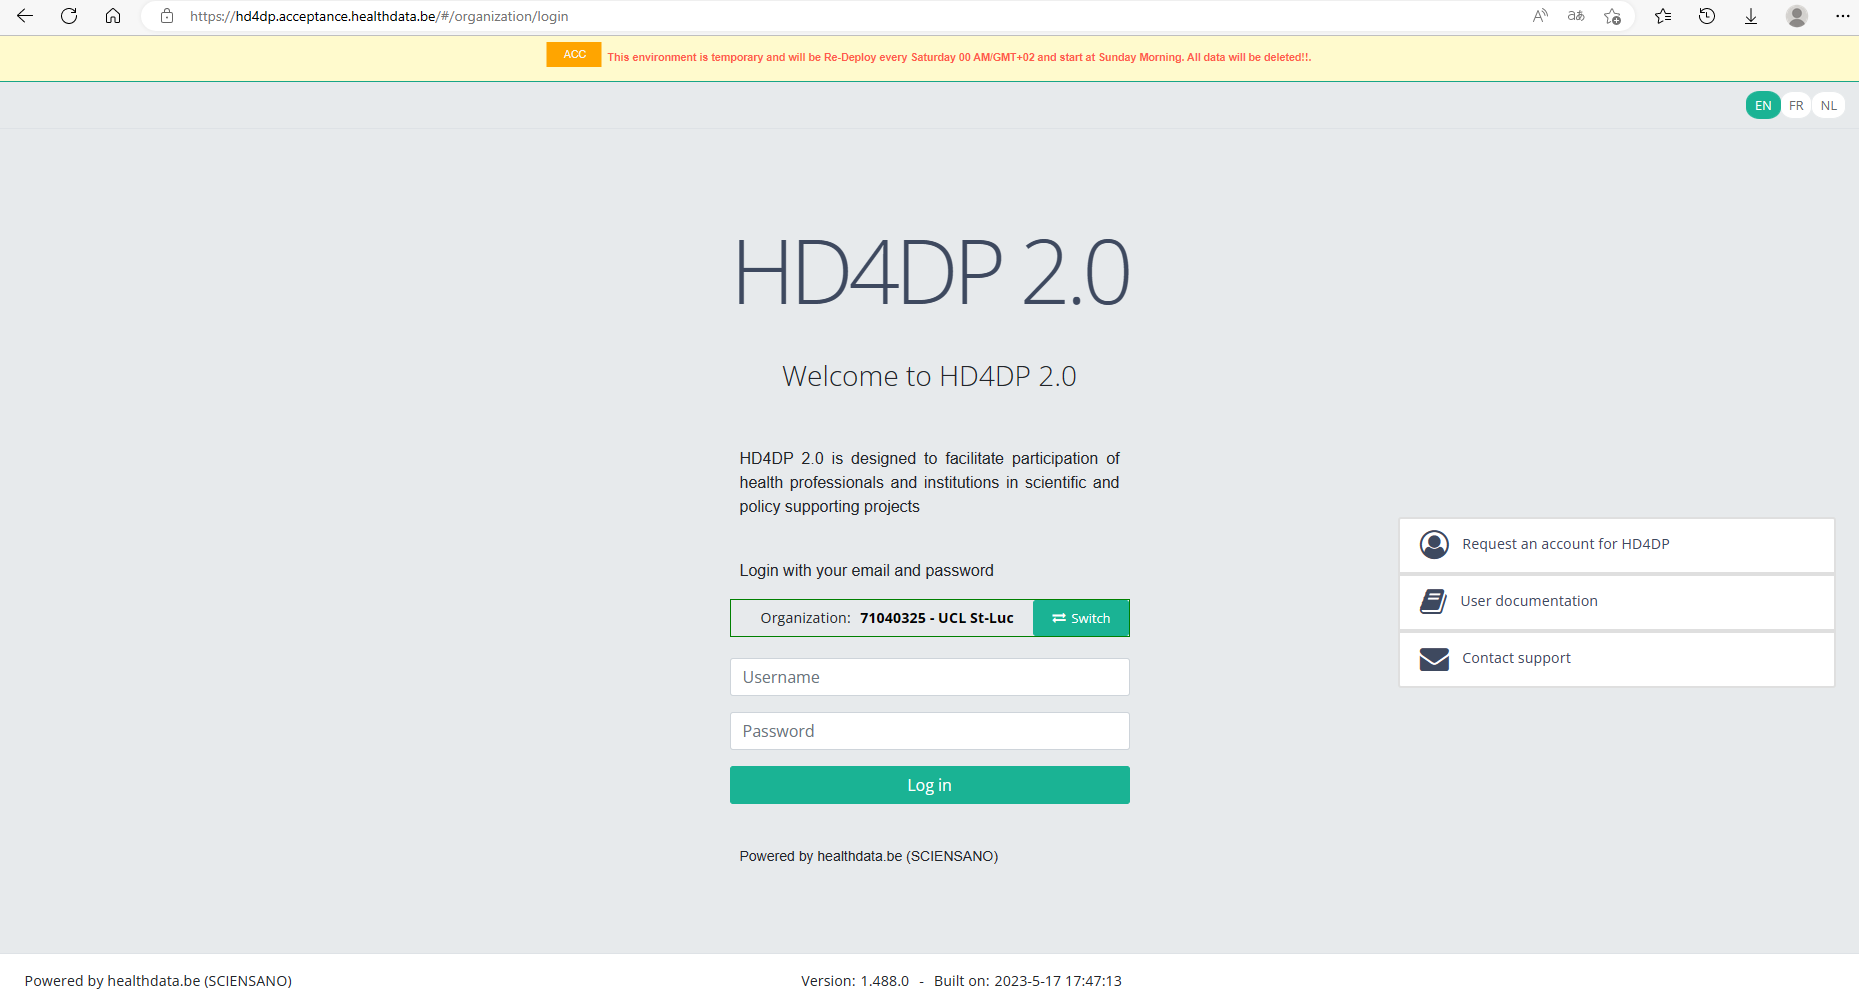The image size is (1859, 997).
Task: Reload the page with refresh icon
Action: click(x=69, y=16)
